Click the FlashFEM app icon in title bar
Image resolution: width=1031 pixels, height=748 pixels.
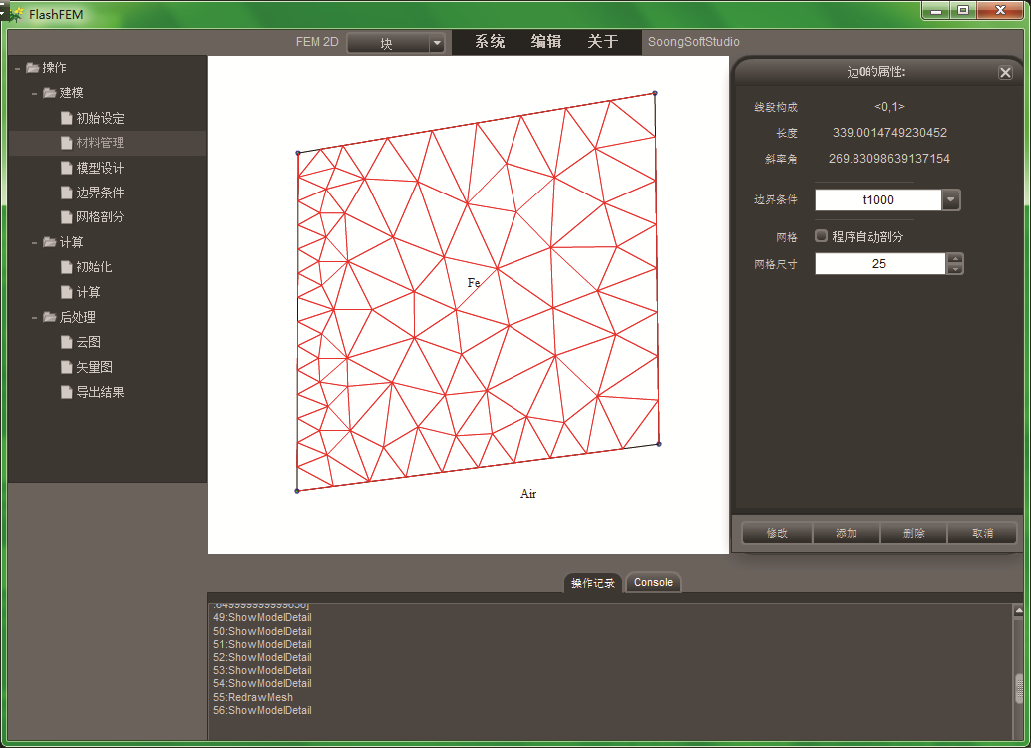16,14
